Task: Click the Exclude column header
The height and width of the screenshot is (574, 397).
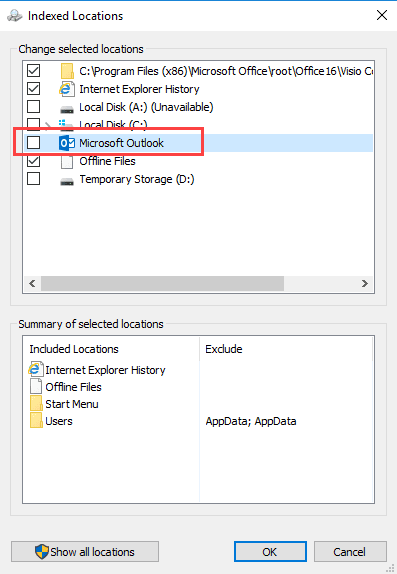Action: 286,349
